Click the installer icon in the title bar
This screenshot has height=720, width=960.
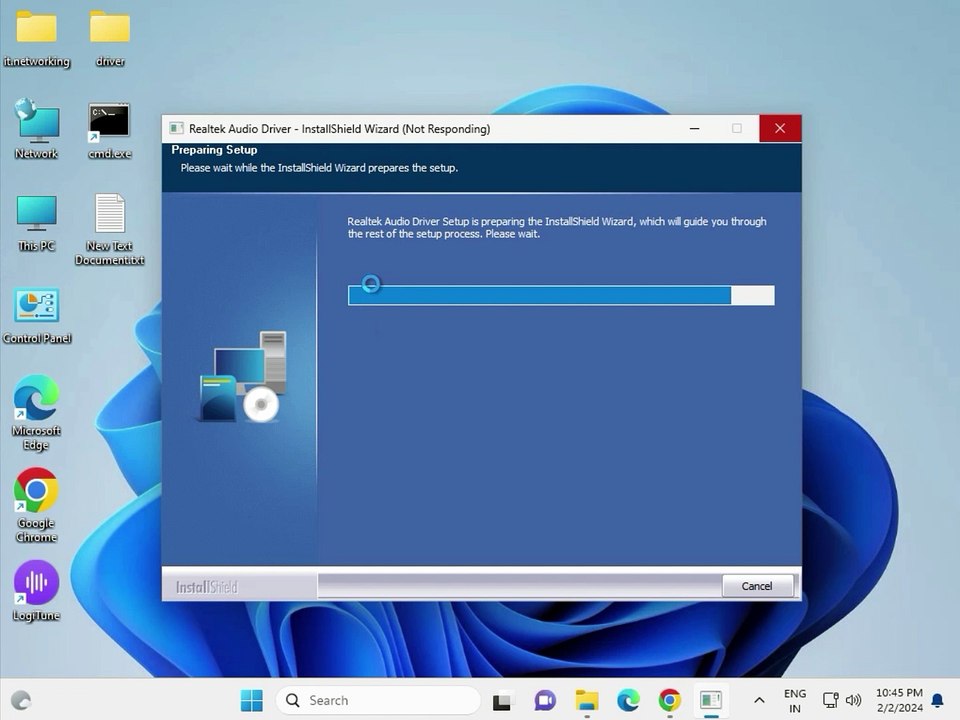177,129
